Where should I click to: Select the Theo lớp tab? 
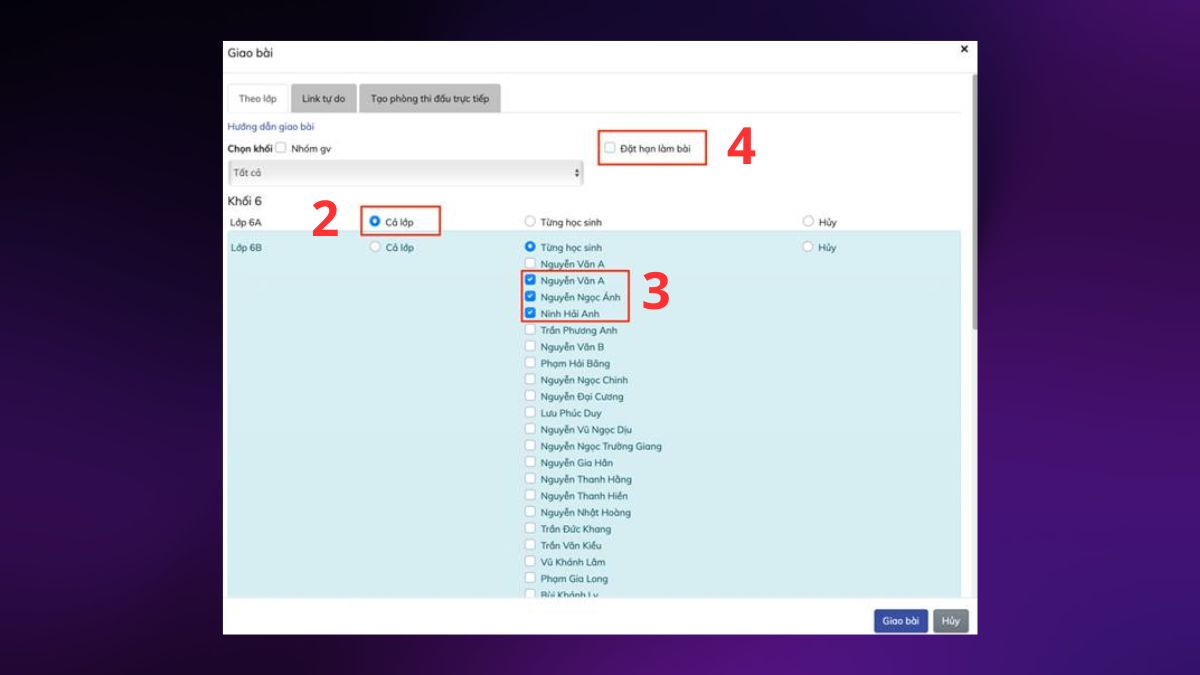258,98
